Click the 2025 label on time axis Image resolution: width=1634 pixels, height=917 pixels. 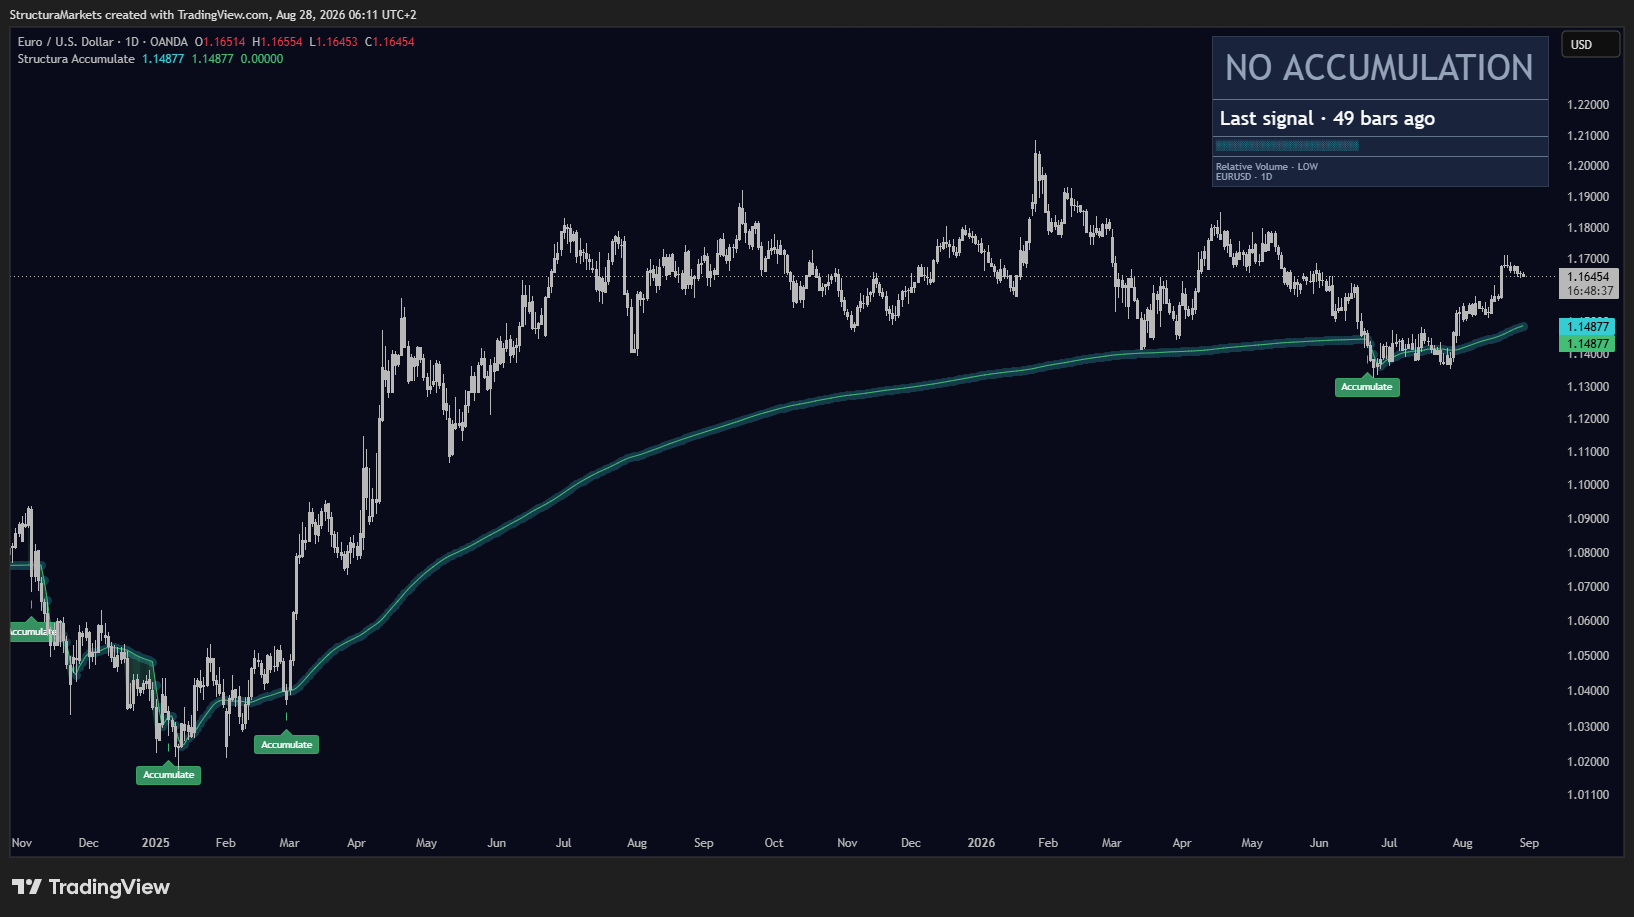coord(155,843)
